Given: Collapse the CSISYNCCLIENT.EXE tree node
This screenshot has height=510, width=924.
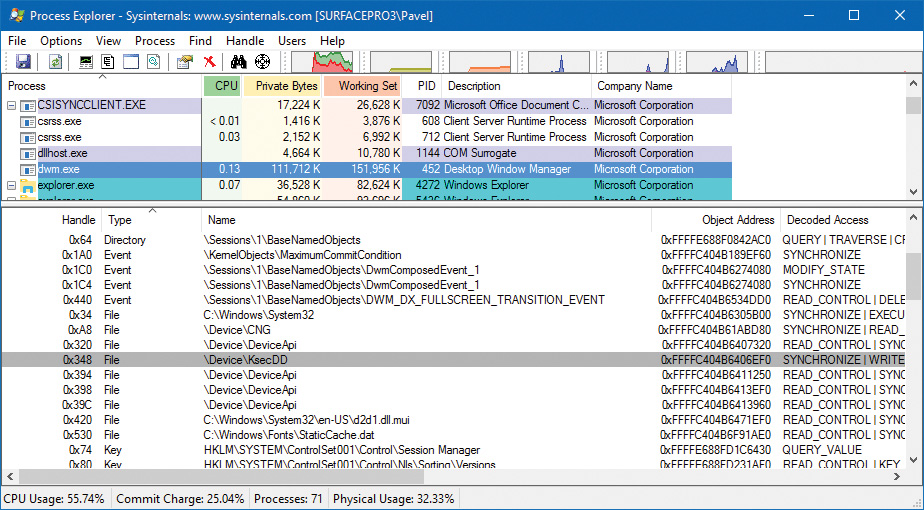Looking at the screenshot, I should pyautogui.click(x=12, y=105).
